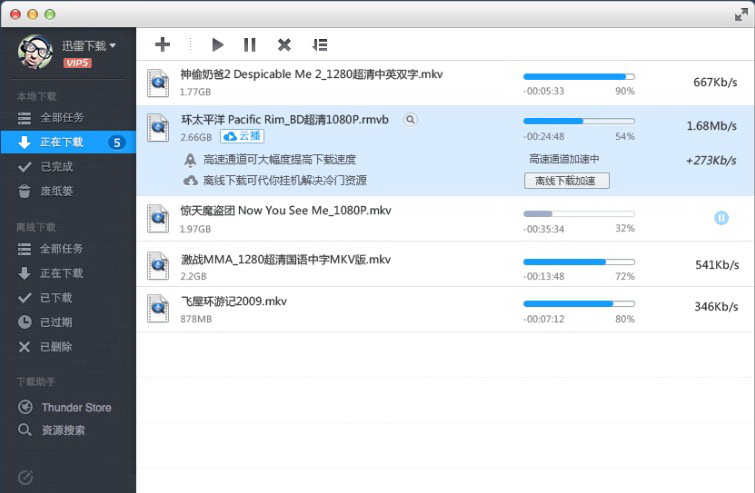The image size is (755, 493).
Task: Click the 高速通道可大幅度提高下载速度 text
Action: click(x=280, y=159)
